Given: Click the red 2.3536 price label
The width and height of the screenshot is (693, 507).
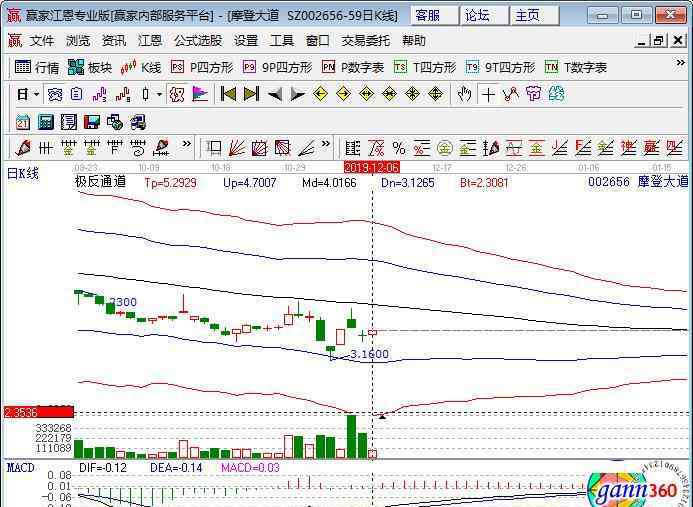Looking at the screenshot, I should [x=38, y=412].
